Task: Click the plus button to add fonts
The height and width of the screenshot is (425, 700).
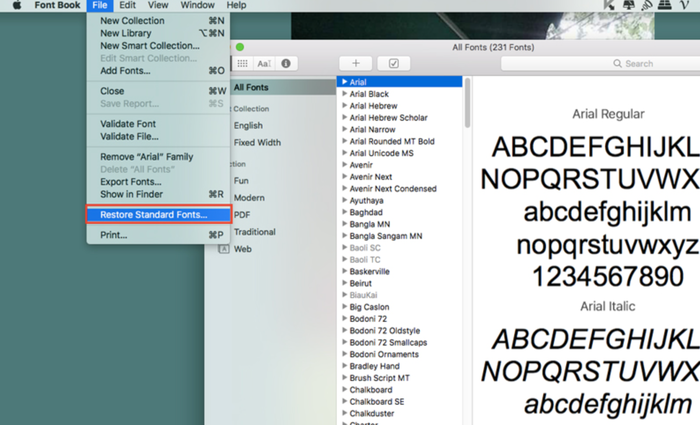Action: click(356, 63)
